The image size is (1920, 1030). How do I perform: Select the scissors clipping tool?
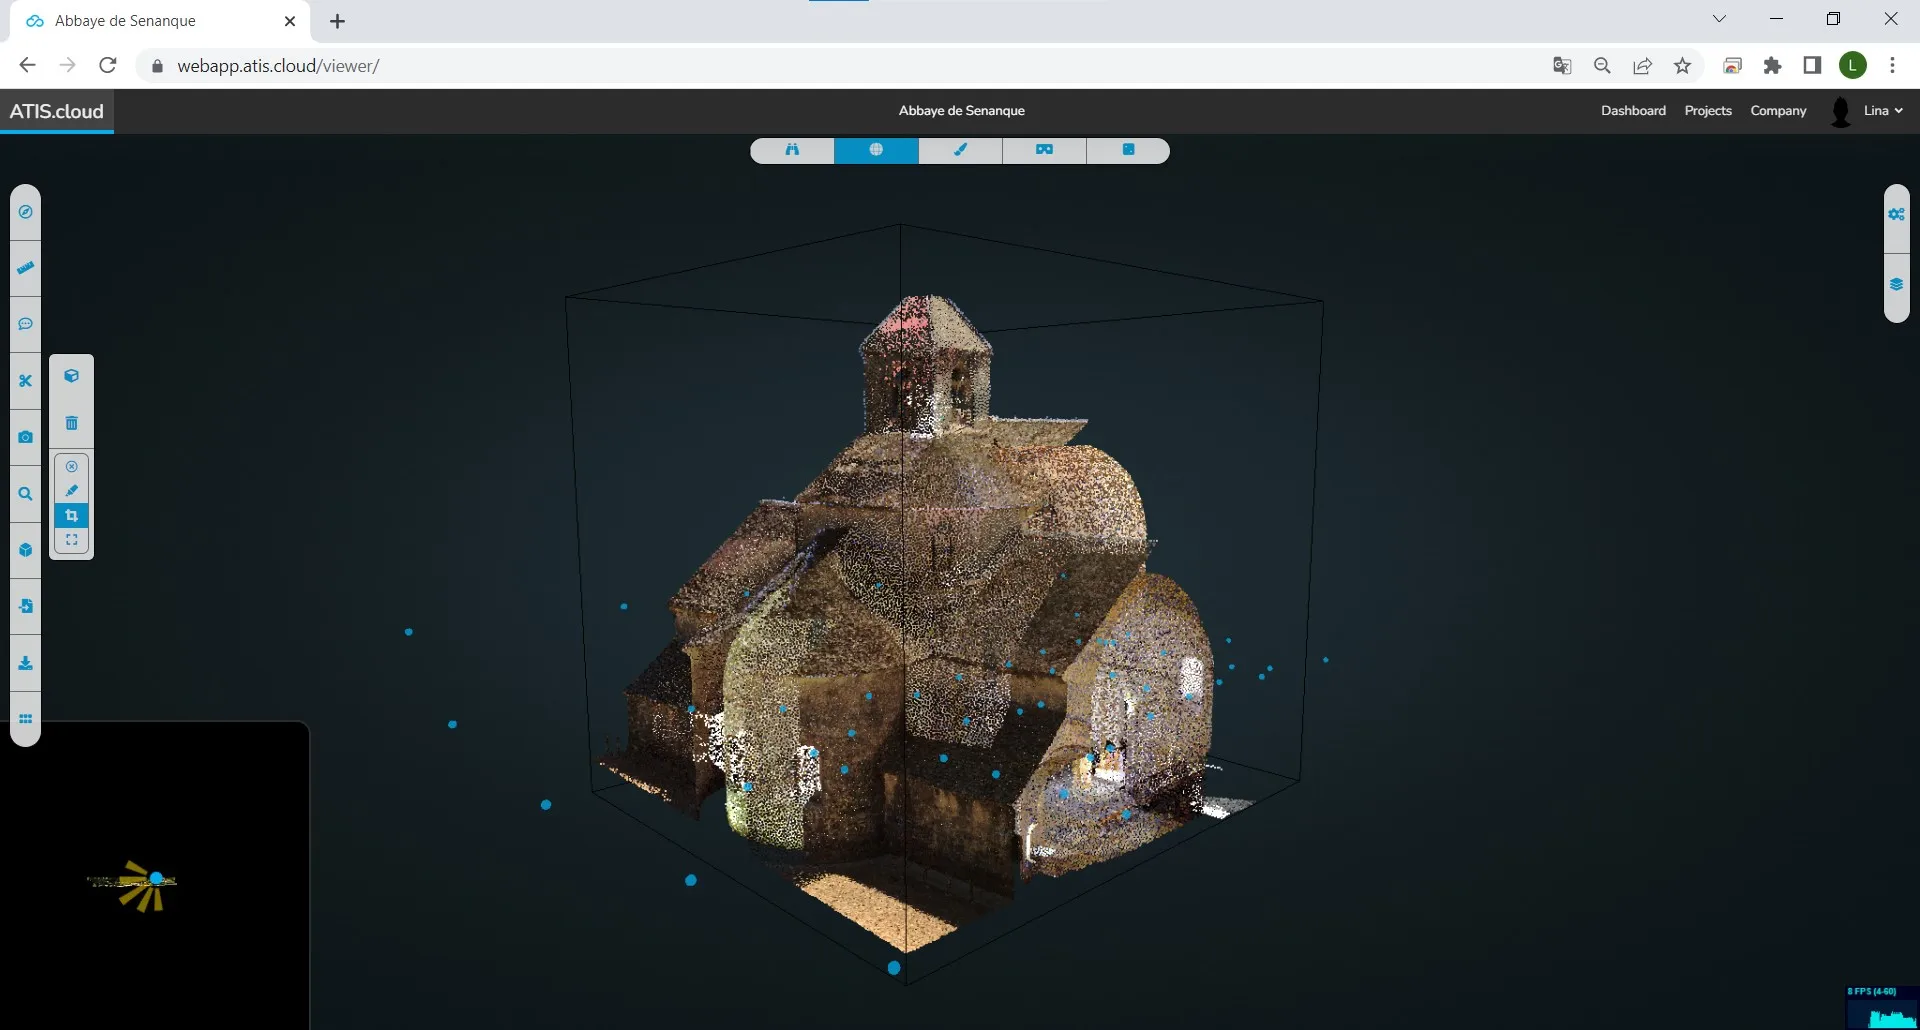pyautogui.click(x=25, y=380)
